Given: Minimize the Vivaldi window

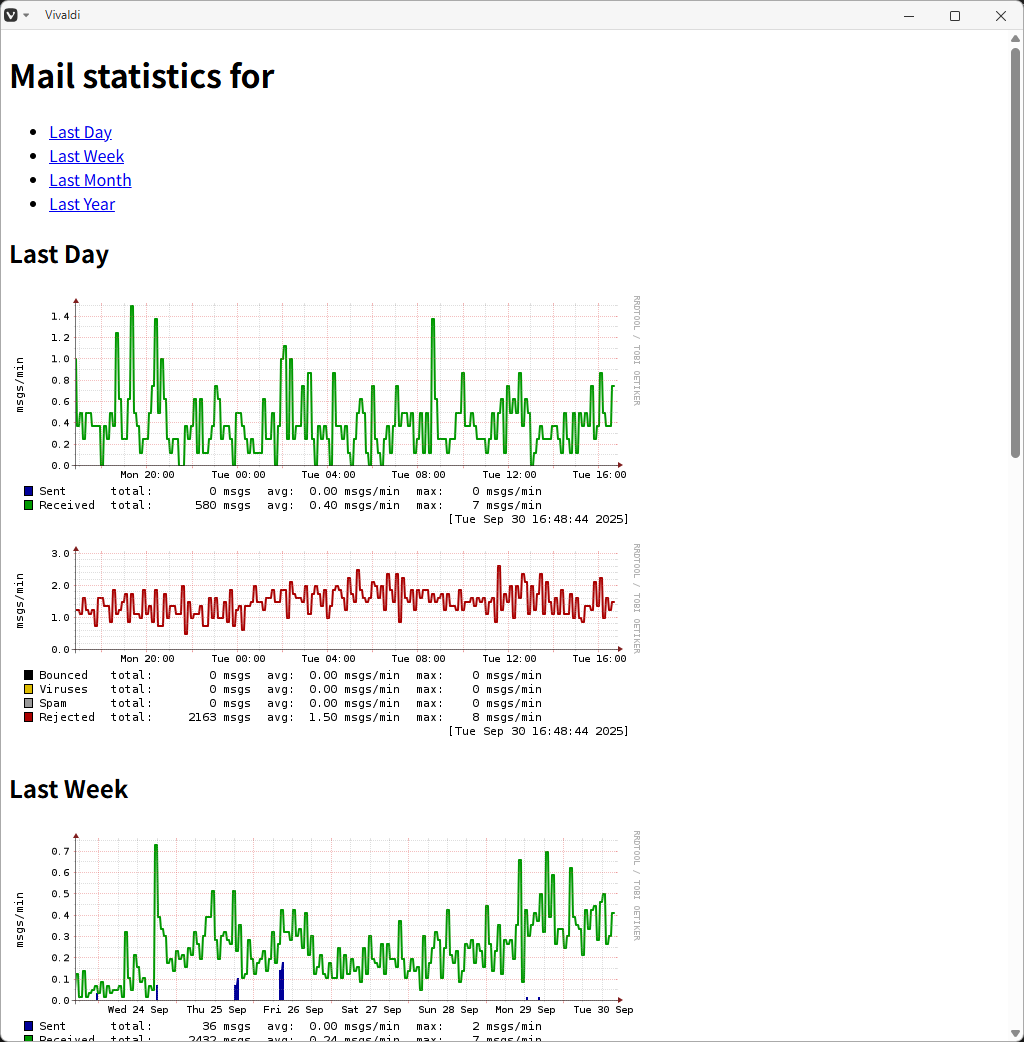Looking at the screenshot, I should click(909, 15).
